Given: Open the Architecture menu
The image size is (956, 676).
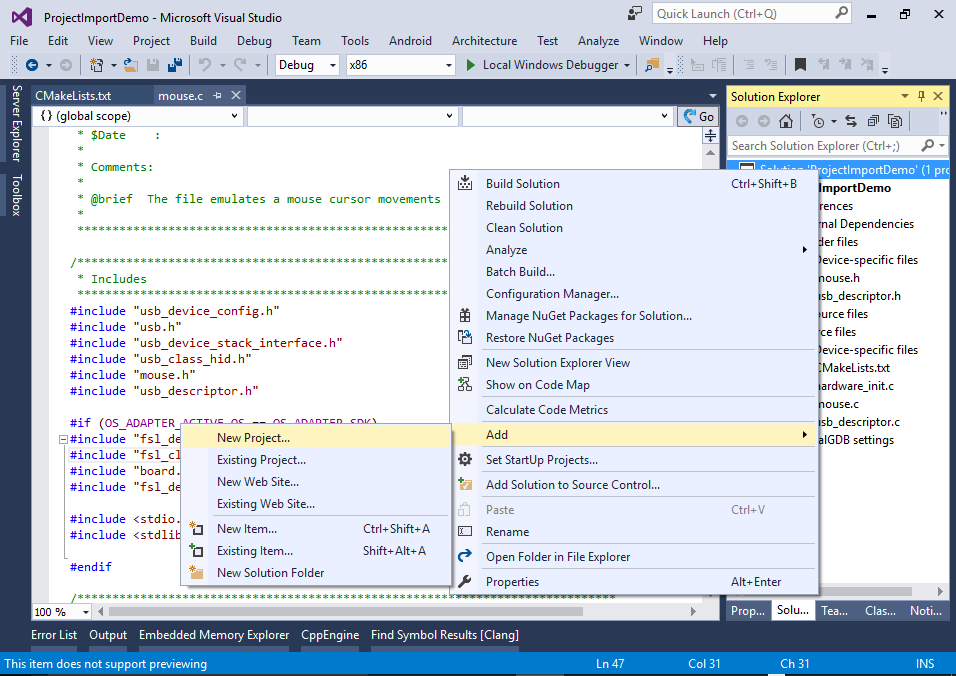Looking at the screenshot, I should click(x=484, y=41).
